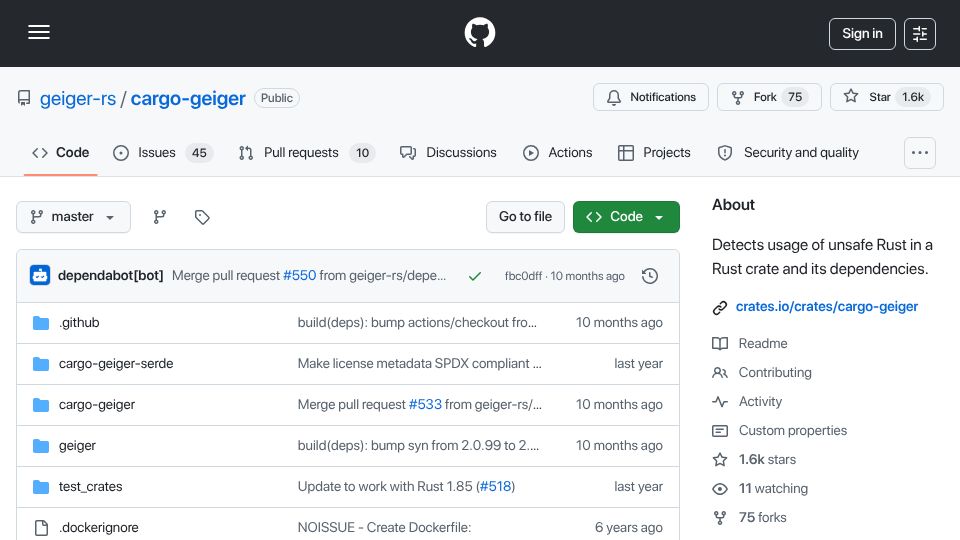Viewport: 960px width, 540px height.
Task: Open the test_crates folder
Action: [x=91, y=487]
